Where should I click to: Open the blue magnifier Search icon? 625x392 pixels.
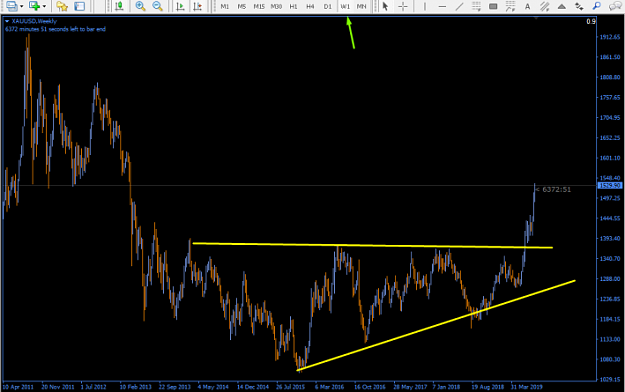point(596,6)
